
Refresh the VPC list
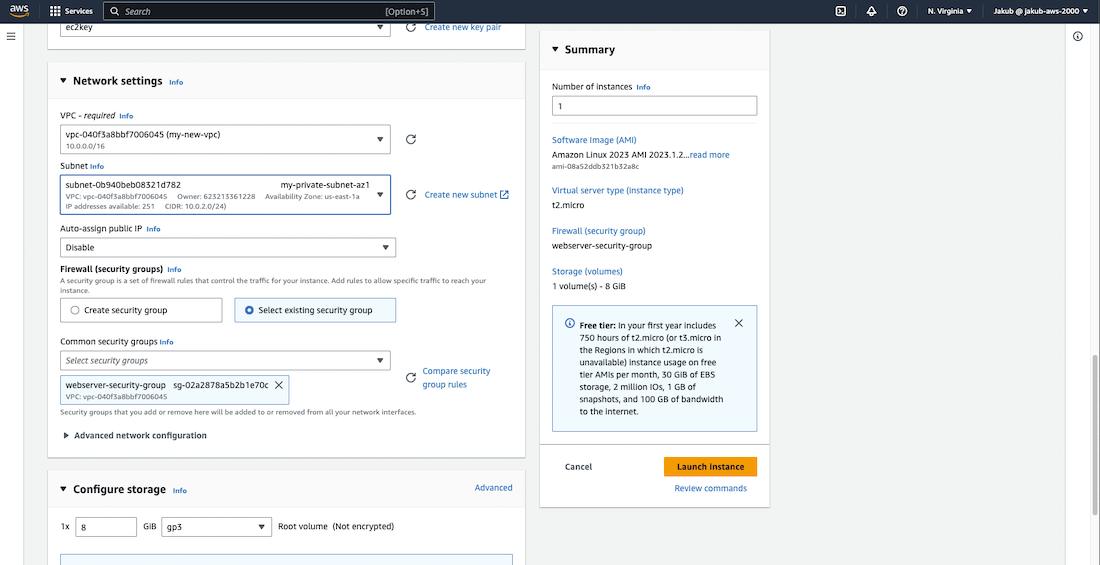411,140
